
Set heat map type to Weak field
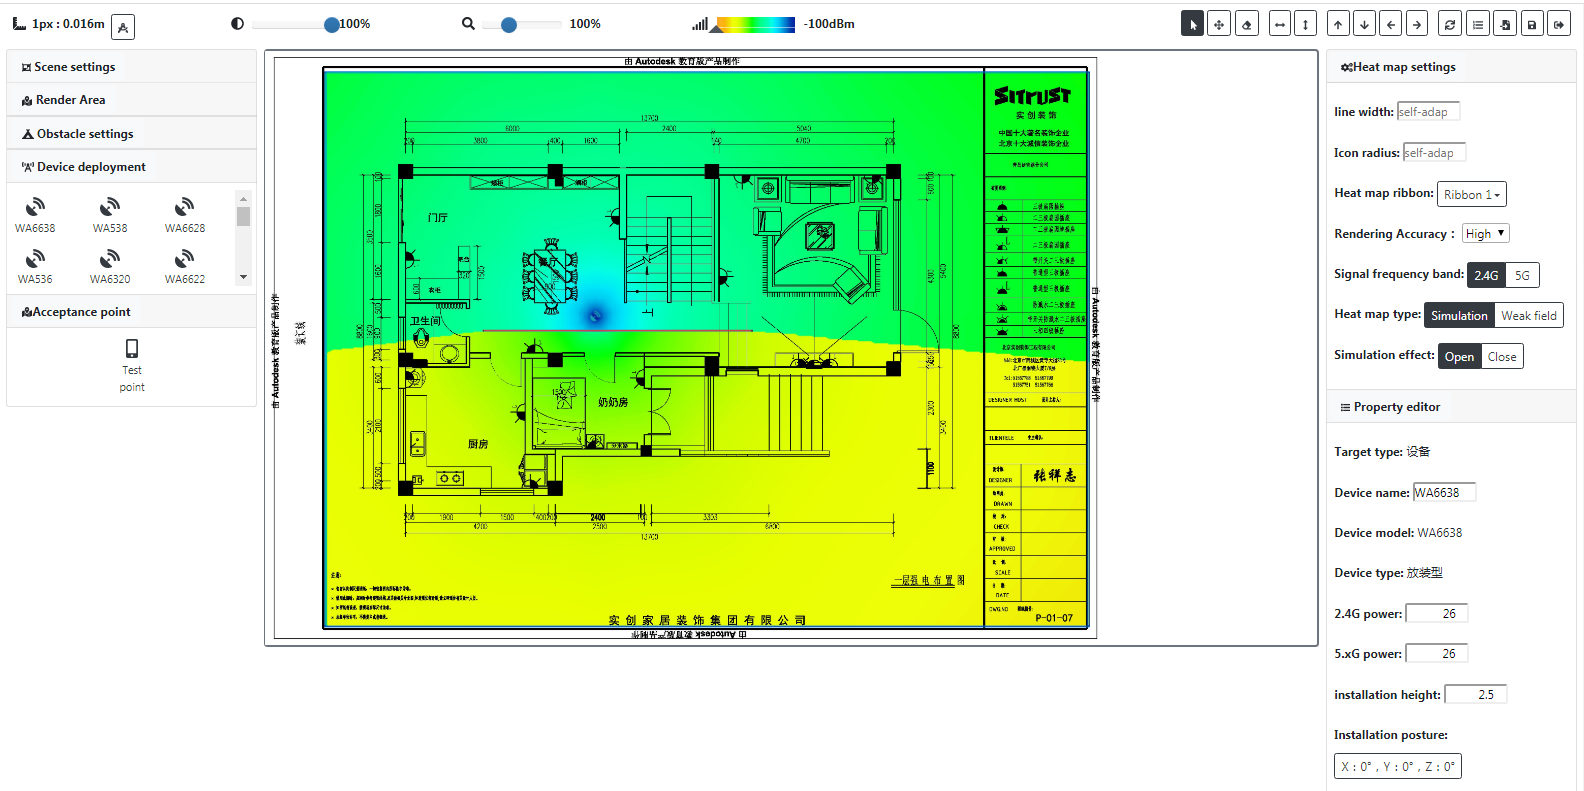coord(1528,316)
